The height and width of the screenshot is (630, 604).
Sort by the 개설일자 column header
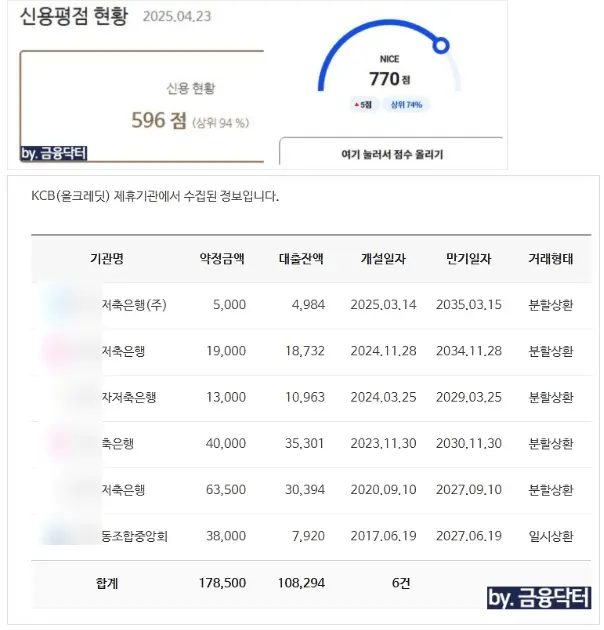pos(382,259)
